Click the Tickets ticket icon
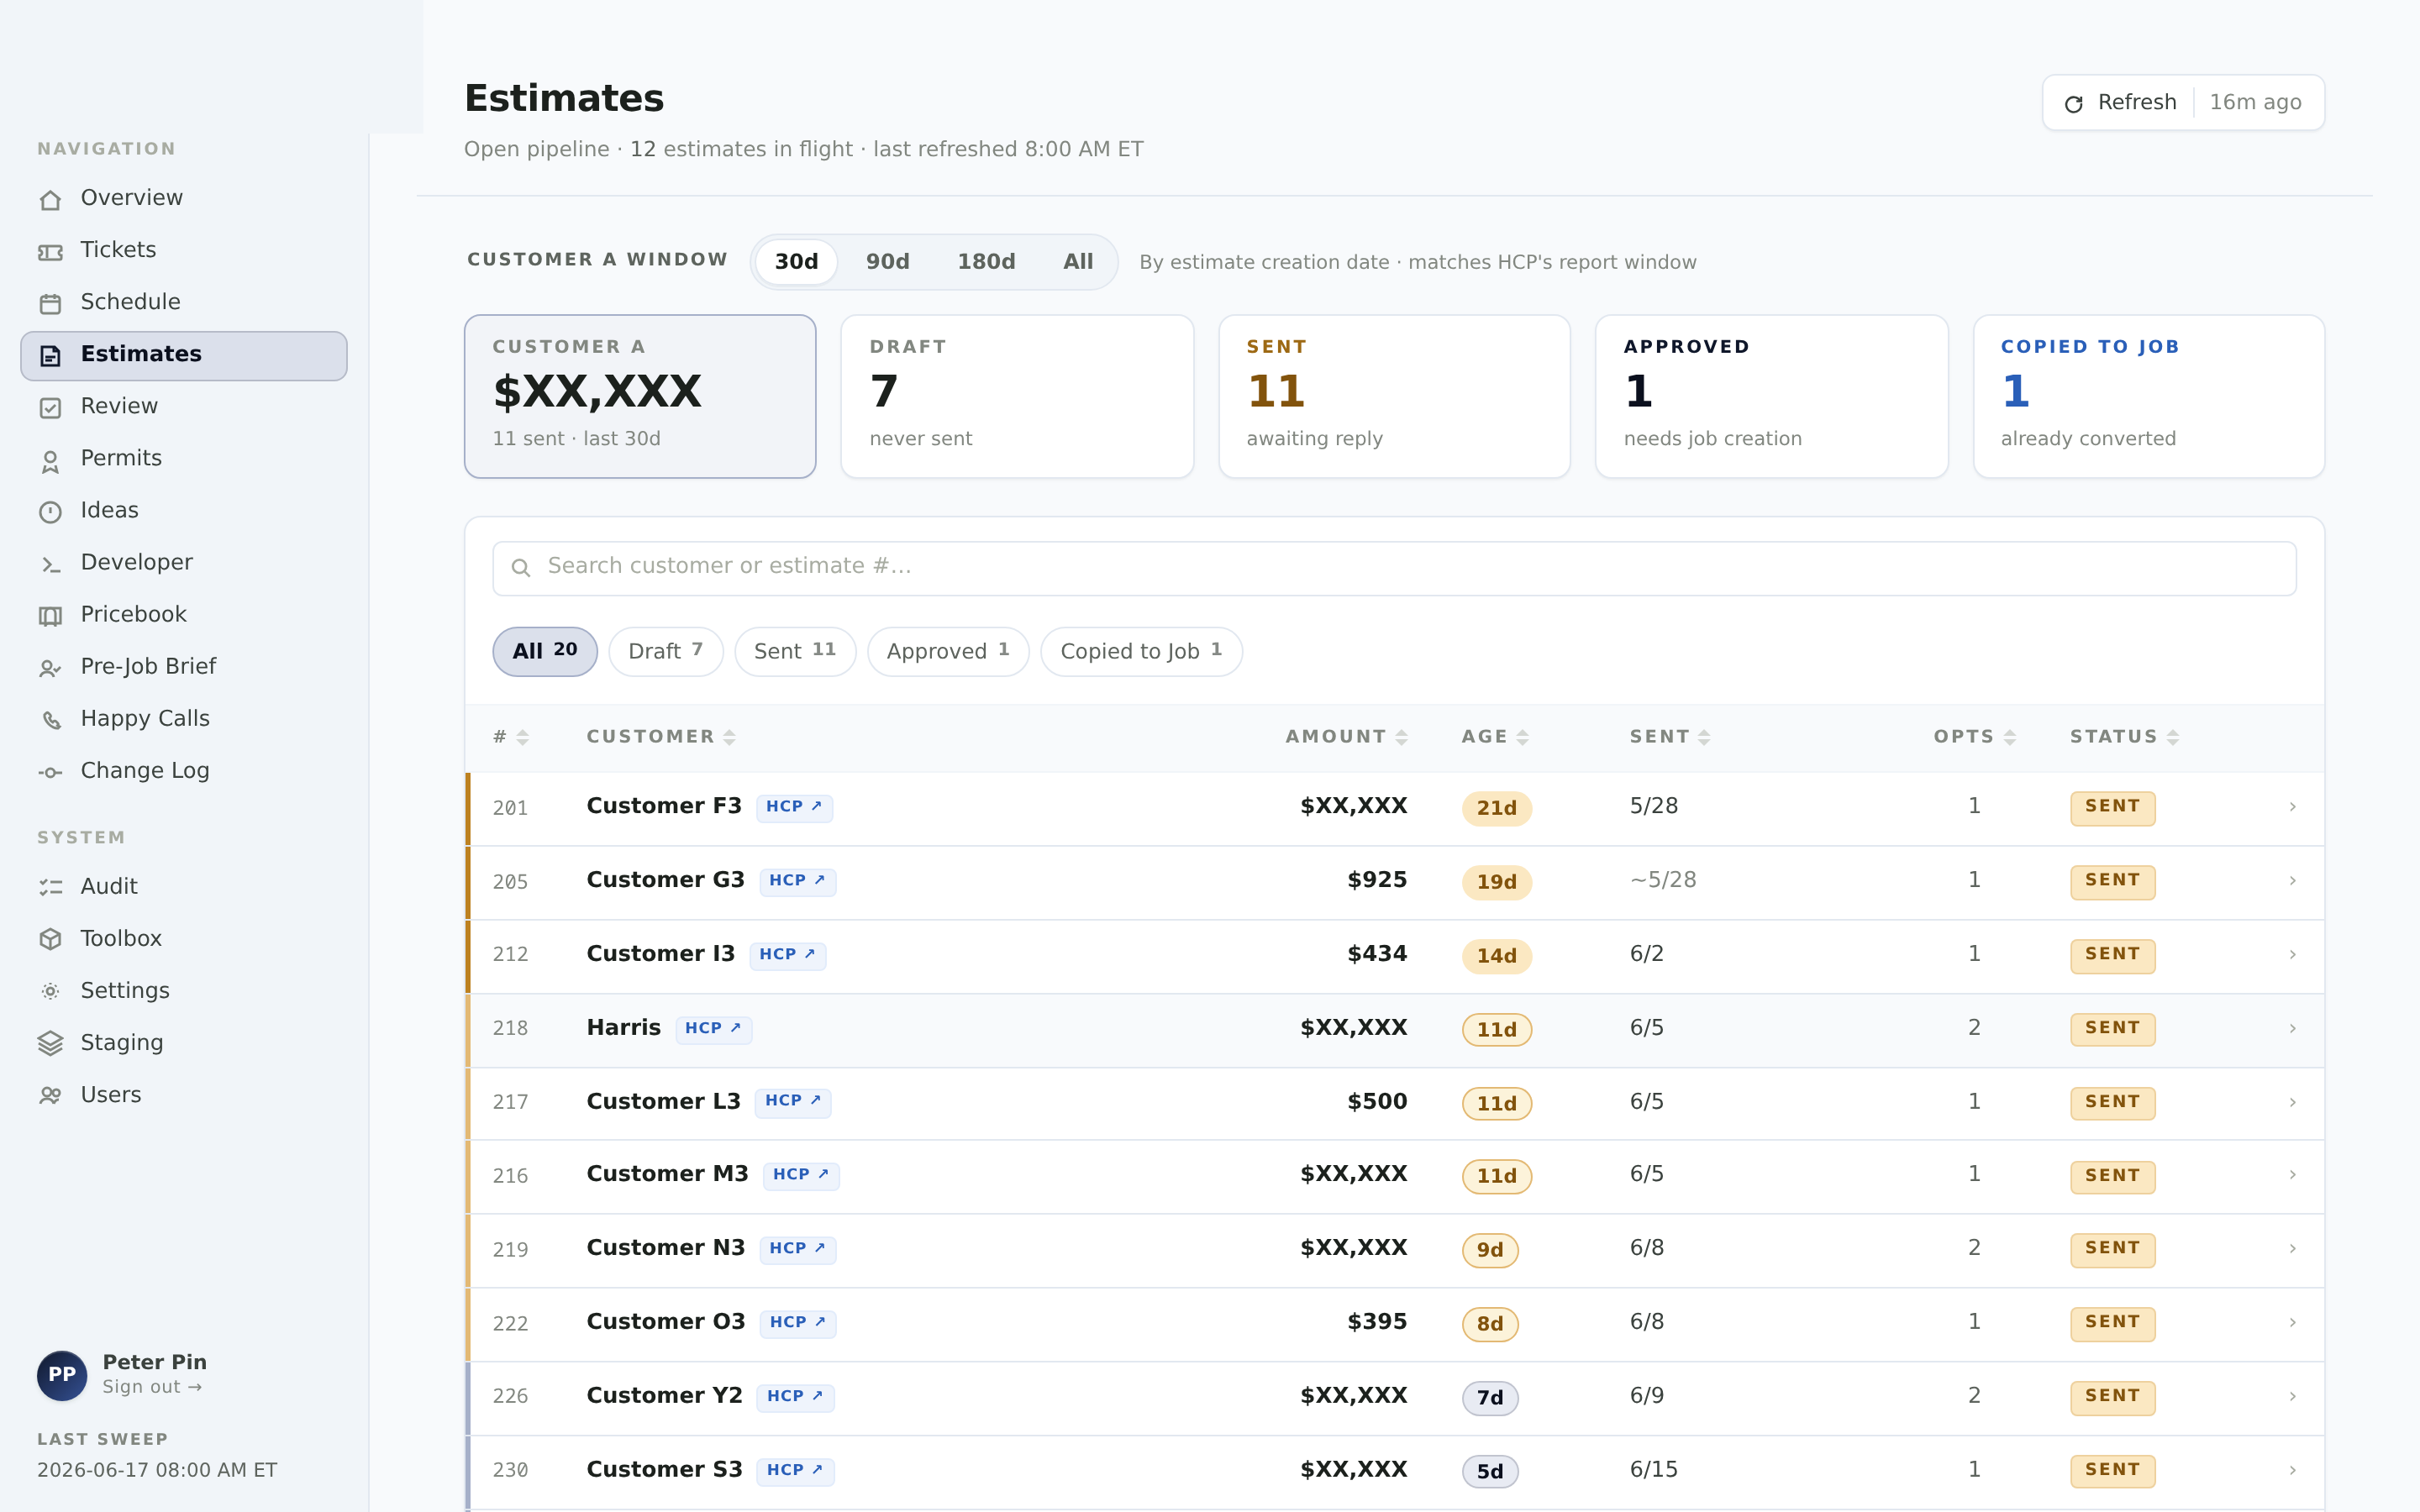This screenshot has height=1512, width=2420. coord(50,251)
